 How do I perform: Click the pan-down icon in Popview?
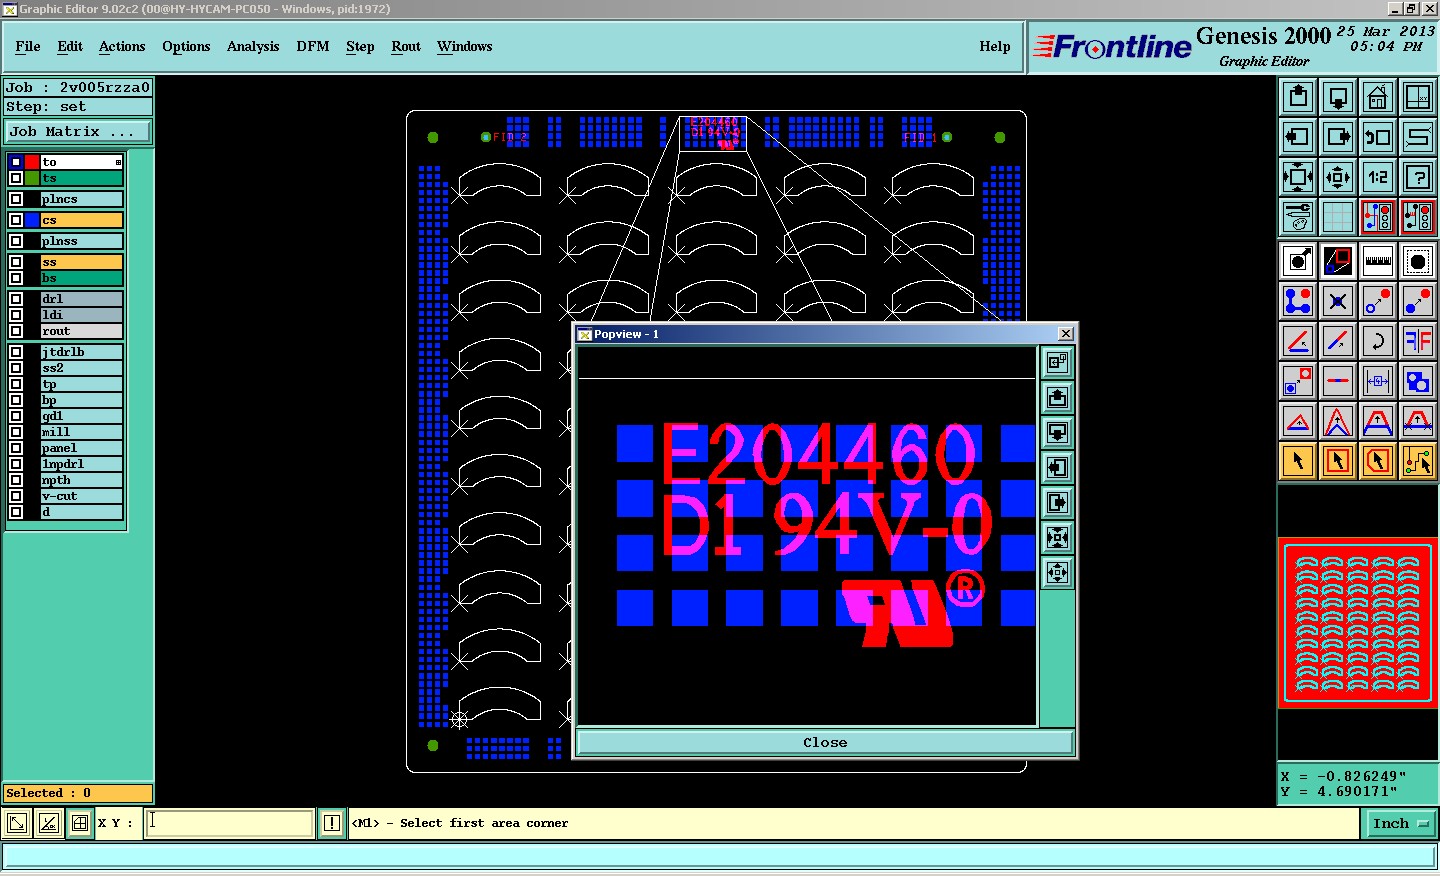pyautogui.click(x=1057, y=432)
